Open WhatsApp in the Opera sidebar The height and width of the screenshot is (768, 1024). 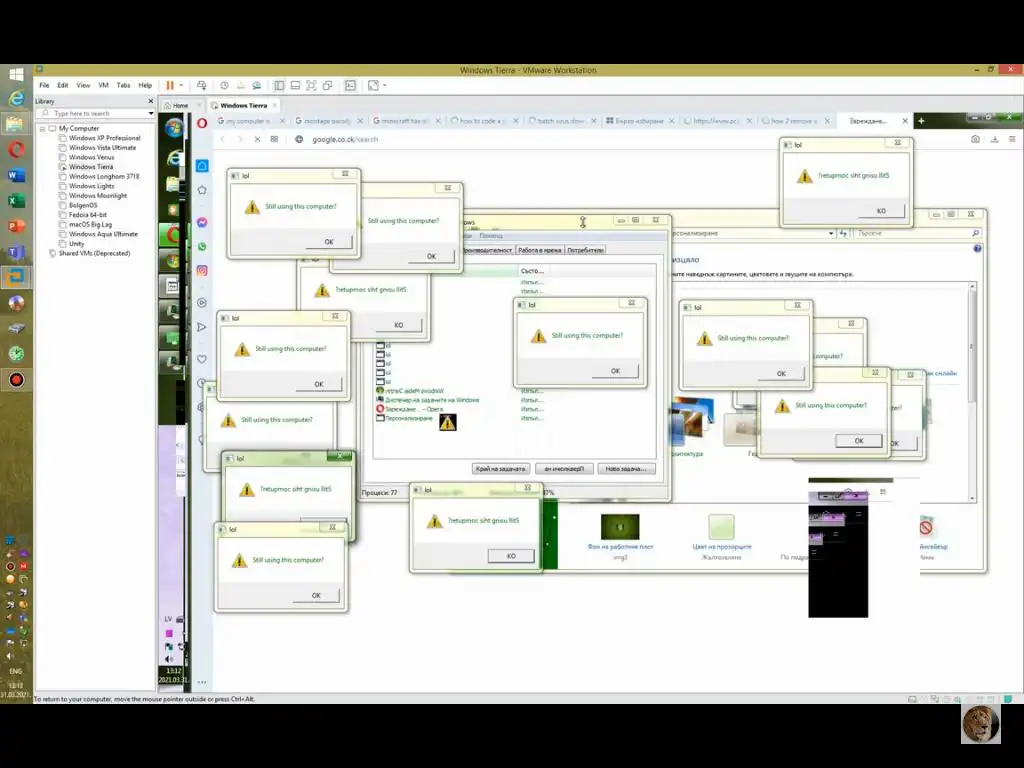[202, 247]
